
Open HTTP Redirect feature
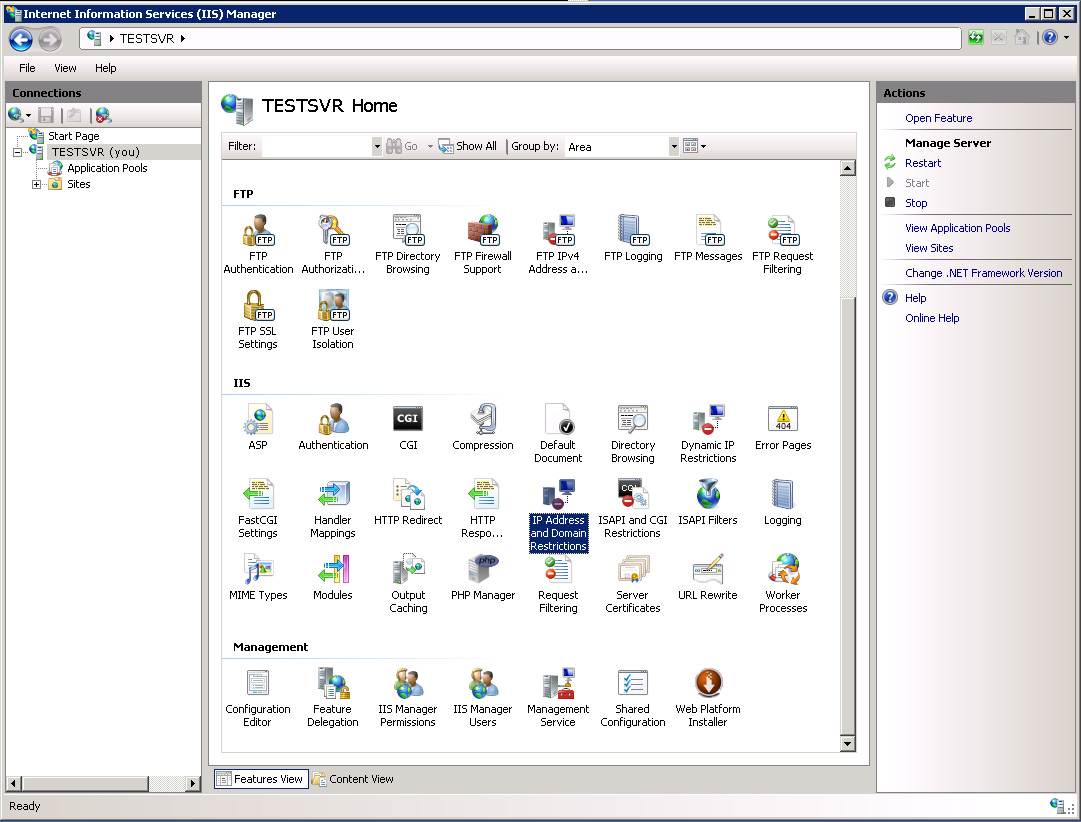408,502
